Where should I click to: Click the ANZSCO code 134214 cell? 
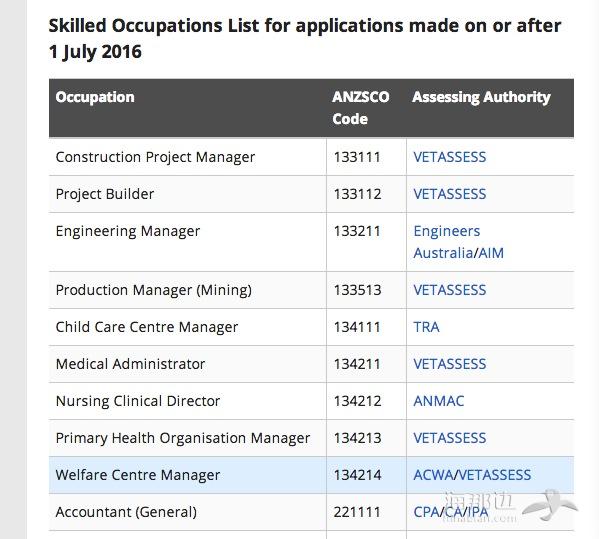tap(366, 475)
